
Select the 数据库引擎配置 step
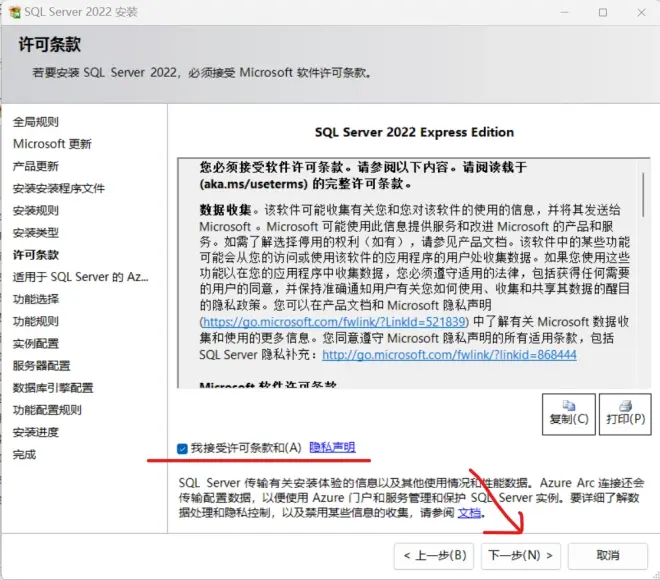point(53,388)
